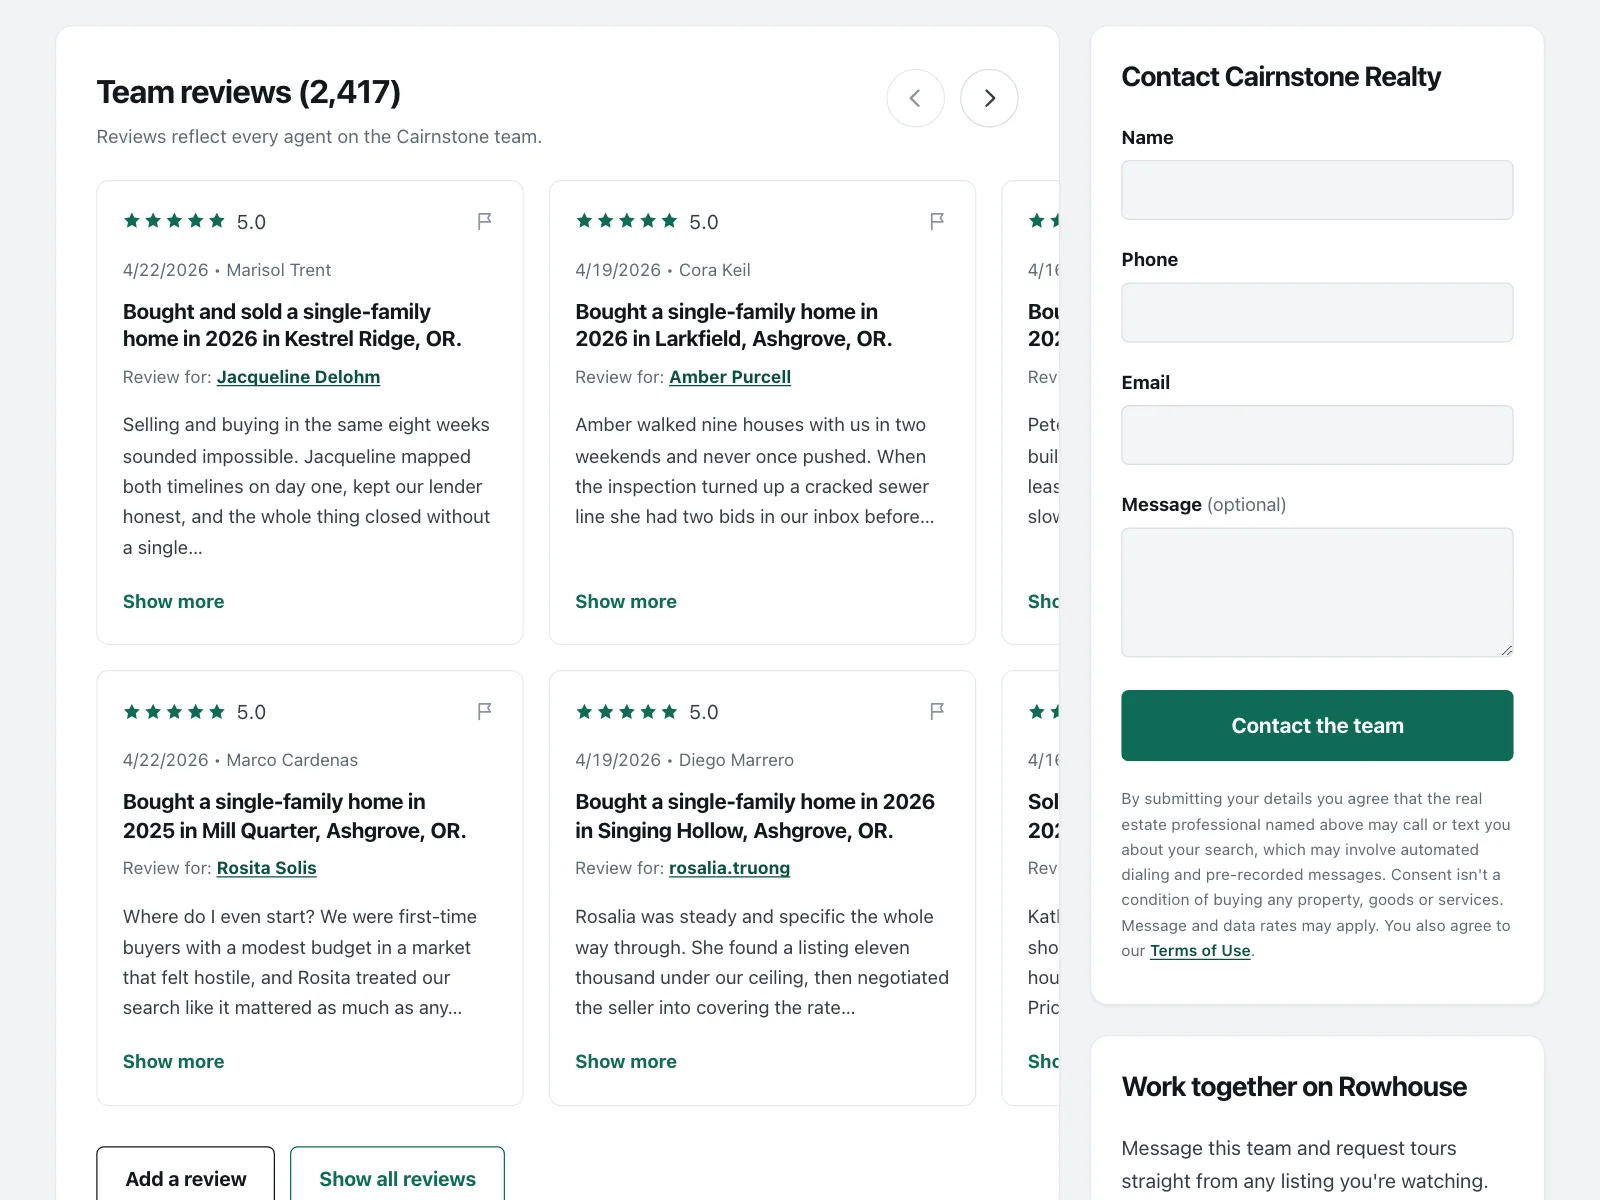Expand Diego Marrero's review with Show more

[x=626, y=1061]
